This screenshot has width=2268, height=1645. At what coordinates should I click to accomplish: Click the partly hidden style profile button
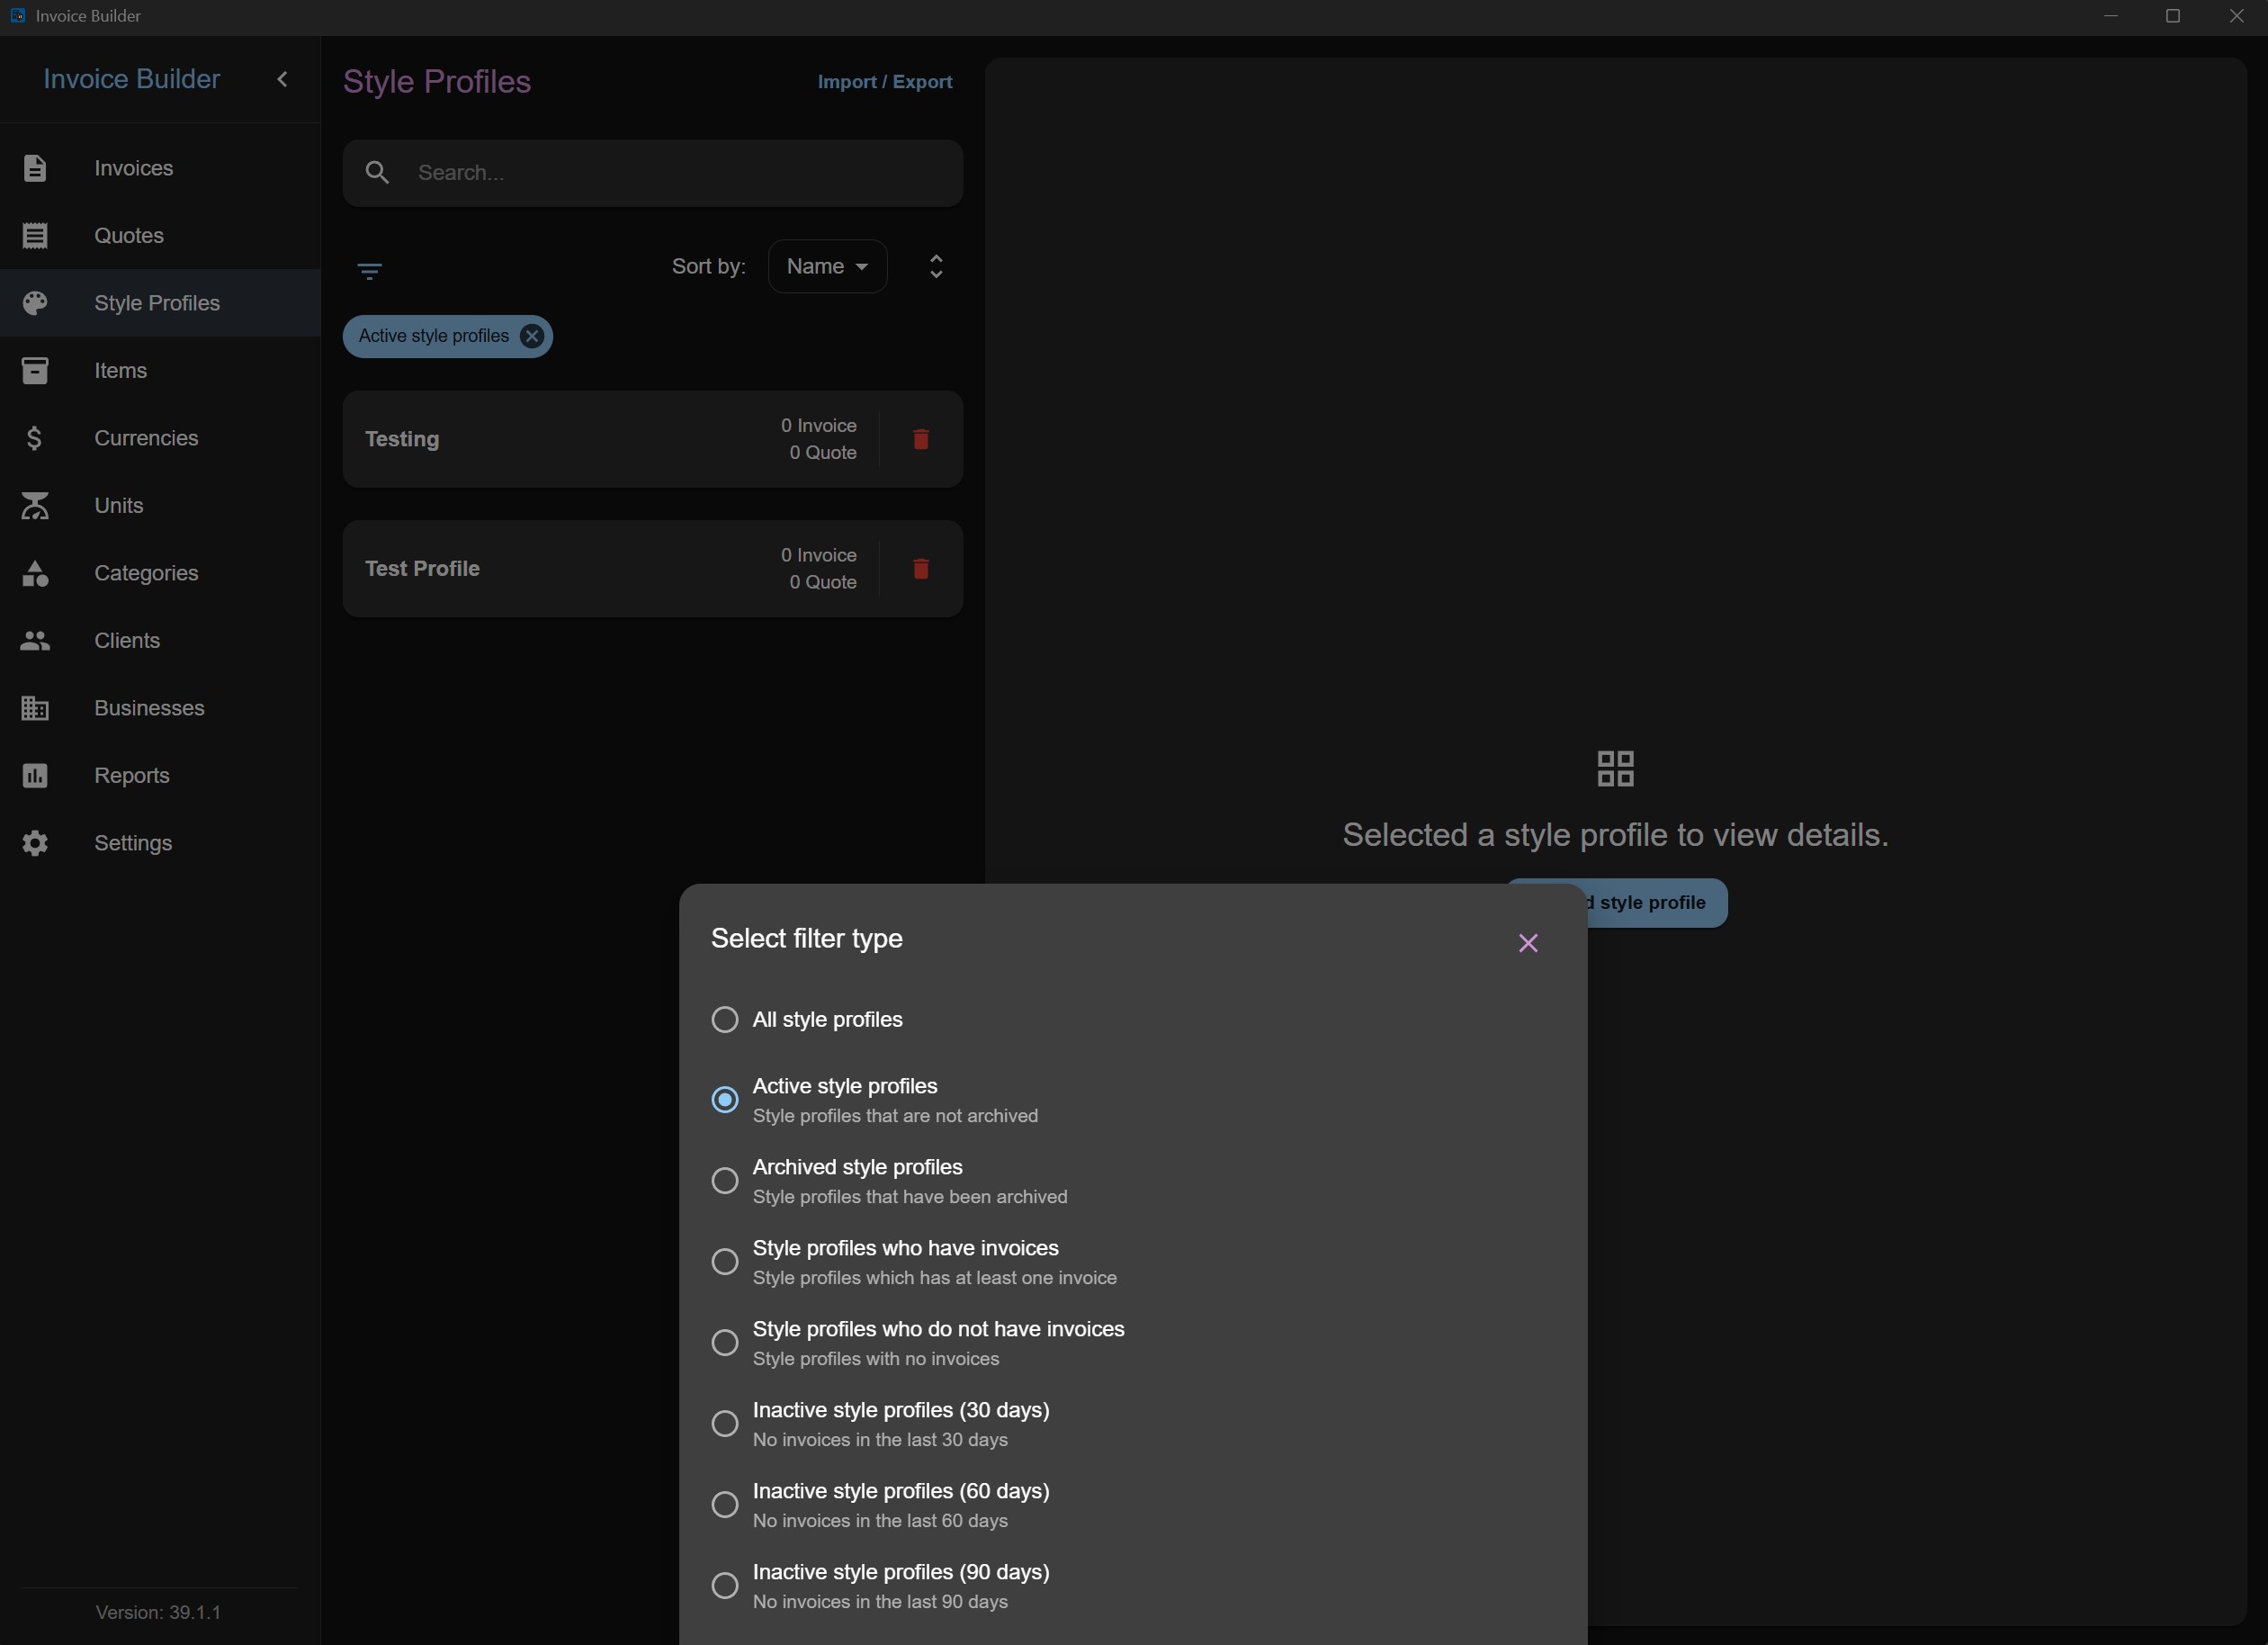1656,902
